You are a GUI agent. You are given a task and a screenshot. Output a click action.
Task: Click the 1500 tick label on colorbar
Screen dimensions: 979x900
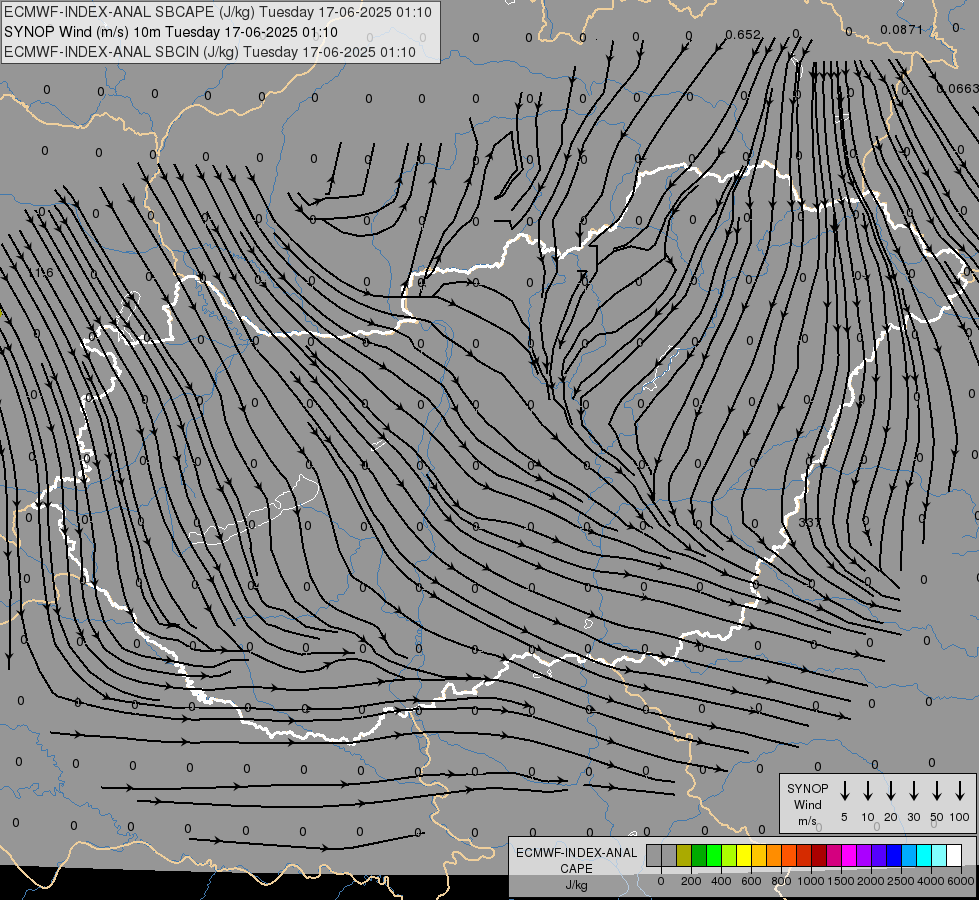pyautogui.click(x=840, y=881)
